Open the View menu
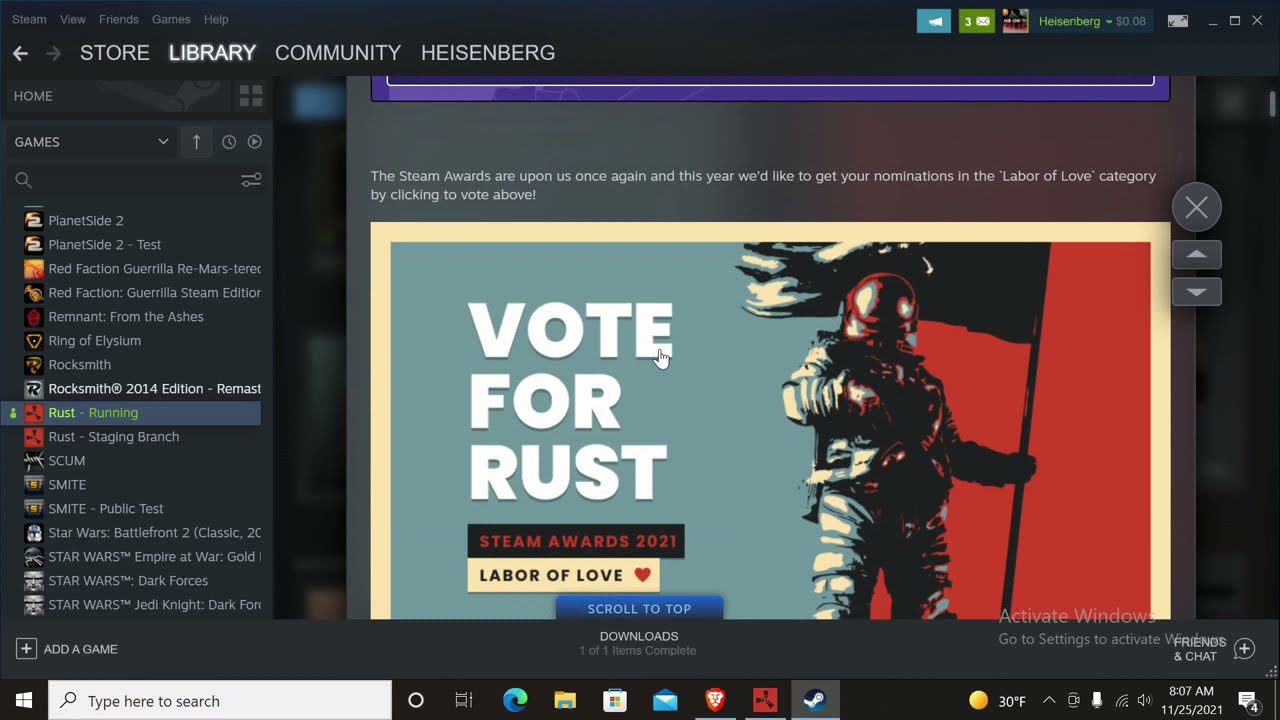 tap(73, 19)
